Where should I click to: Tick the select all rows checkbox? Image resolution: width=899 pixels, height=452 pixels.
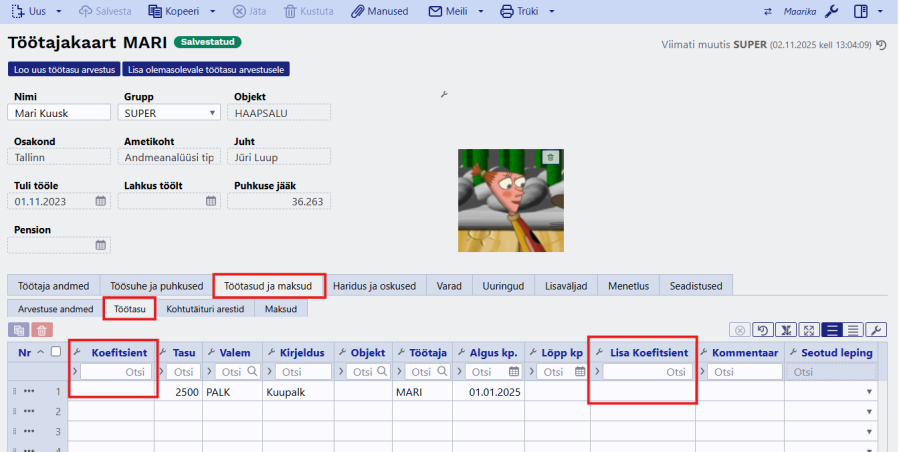56,352
